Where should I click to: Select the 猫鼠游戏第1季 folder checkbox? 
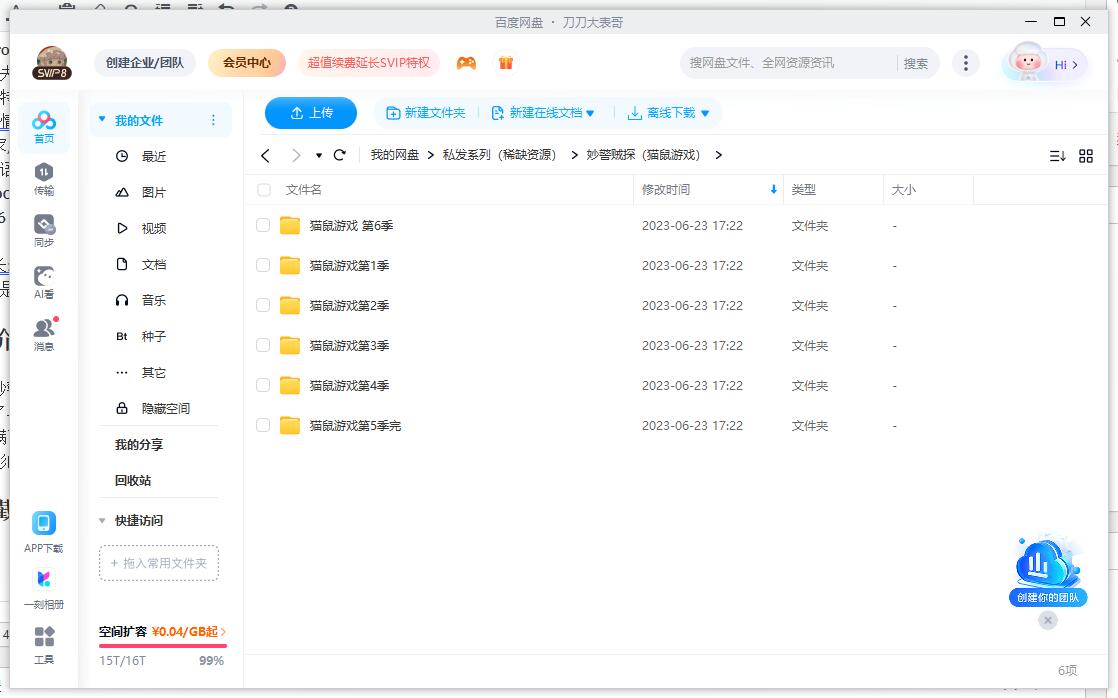[262, 266]
